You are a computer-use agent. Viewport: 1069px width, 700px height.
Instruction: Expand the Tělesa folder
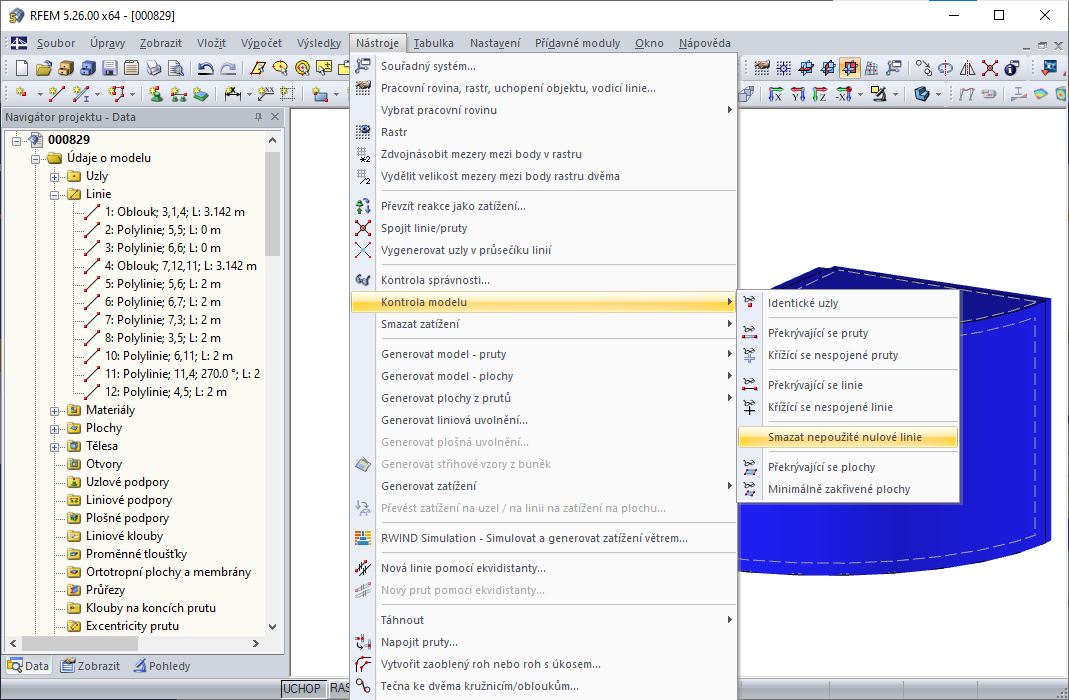pos(55,446)
